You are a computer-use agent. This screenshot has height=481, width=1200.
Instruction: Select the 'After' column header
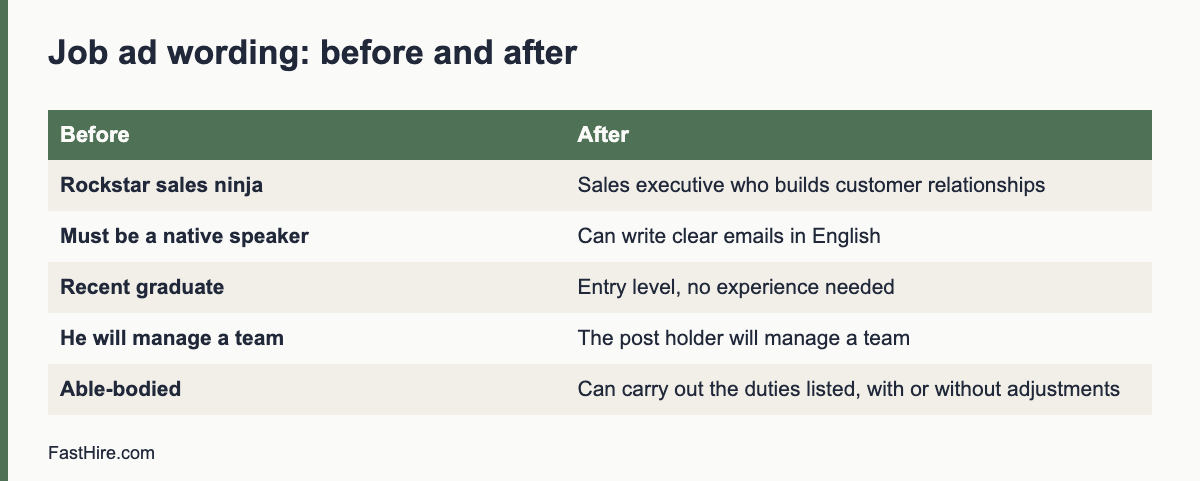click(858, 135)
